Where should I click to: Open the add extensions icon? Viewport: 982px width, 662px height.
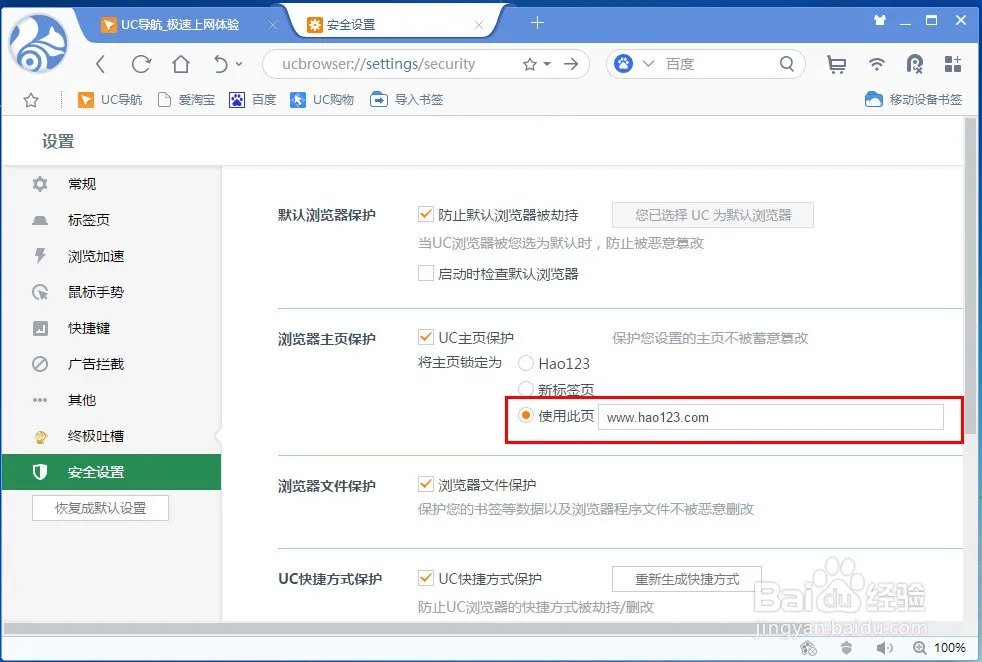click(951, 62)
